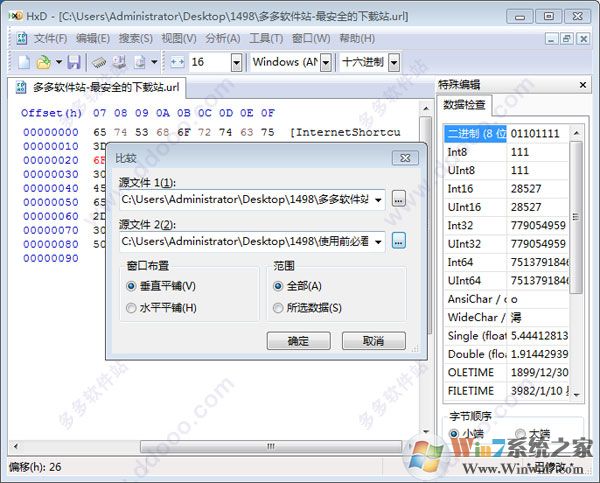Click the hex editor horizontal scrollbar thumb

(271, 446)
